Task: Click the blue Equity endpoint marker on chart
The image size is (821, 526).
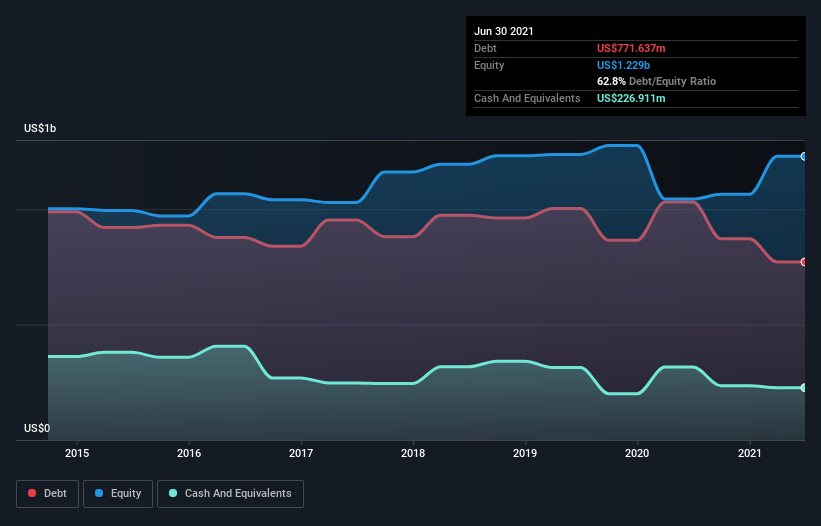Action: click(x=804, y=156)
